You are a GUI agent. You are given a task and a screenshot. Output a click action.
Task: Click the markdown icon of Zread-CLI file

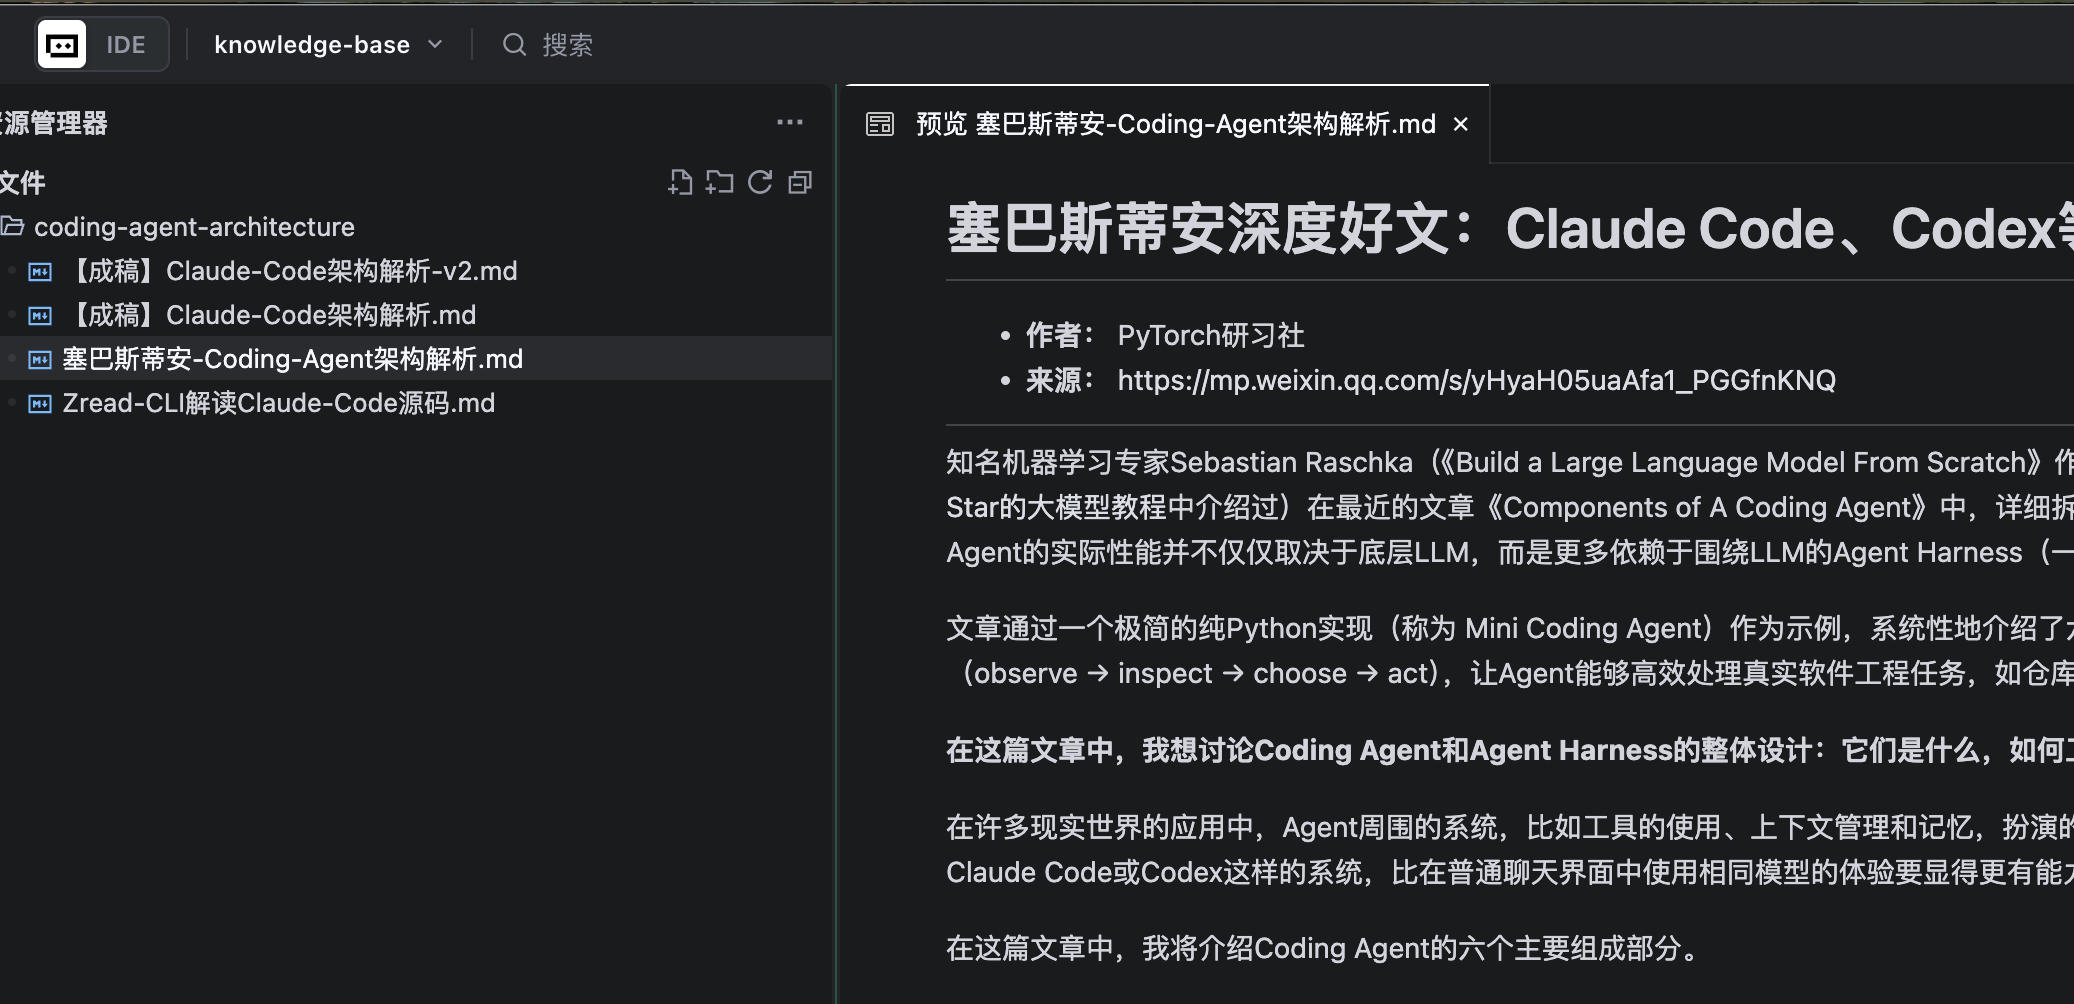pos(40,404)
